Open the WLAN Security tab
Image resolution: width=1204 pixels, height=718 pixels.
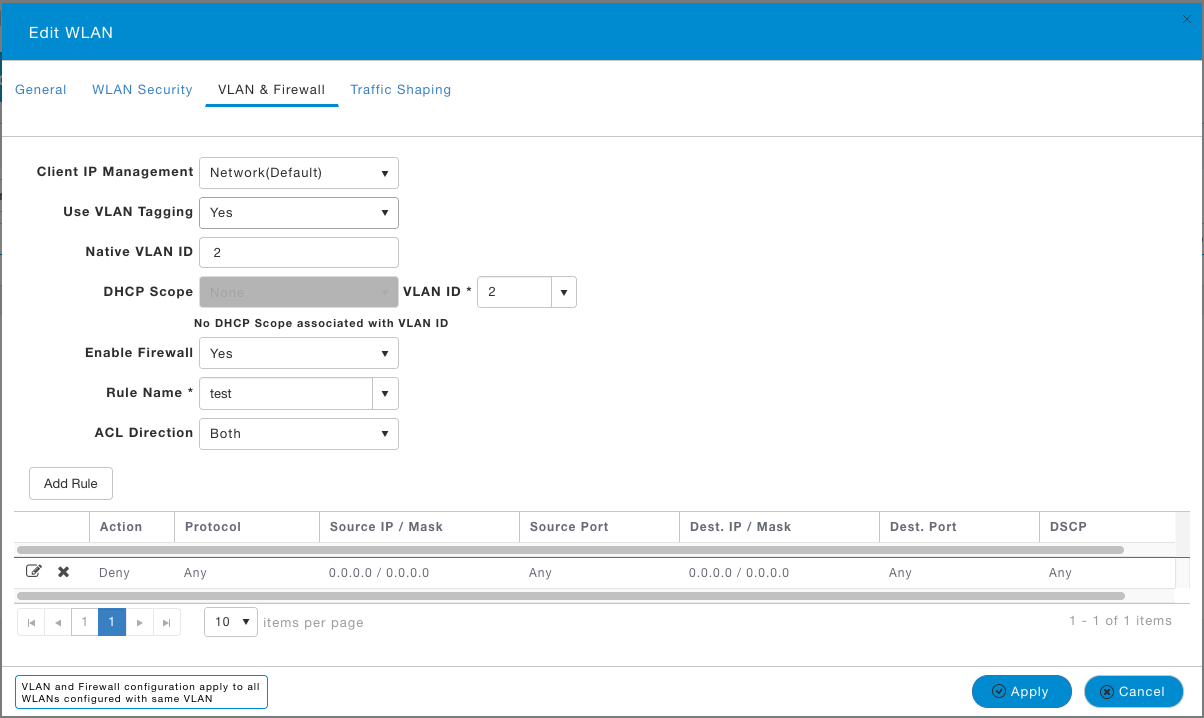tap(141, 89)
